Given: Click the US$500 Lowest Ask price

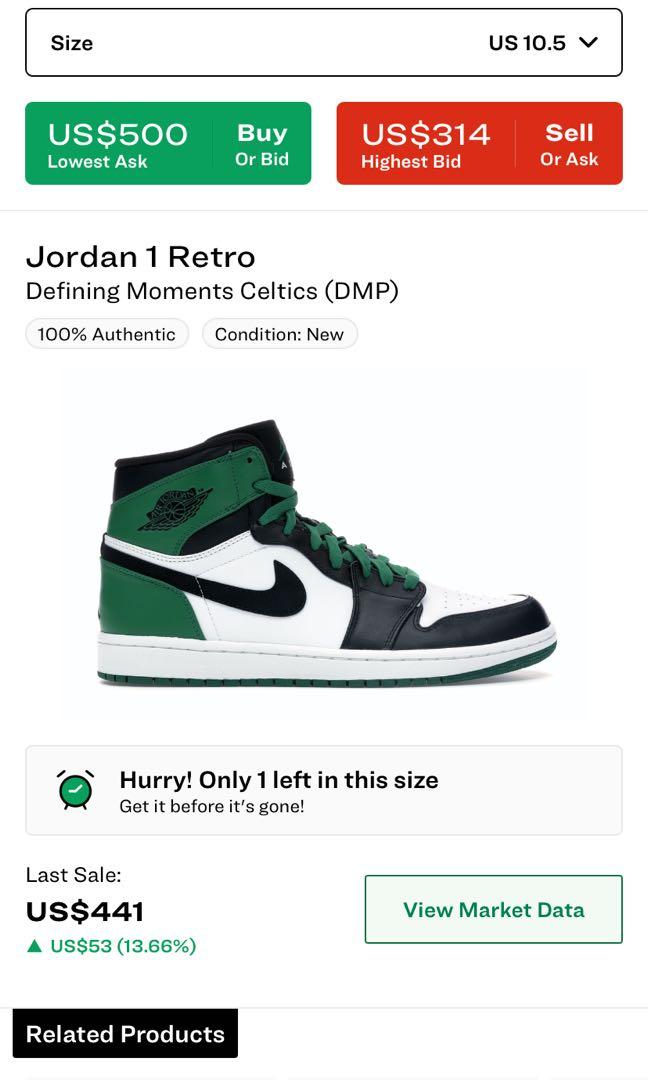Looking at the screenshot, I should pyautogui.click(x=119, y=133).
